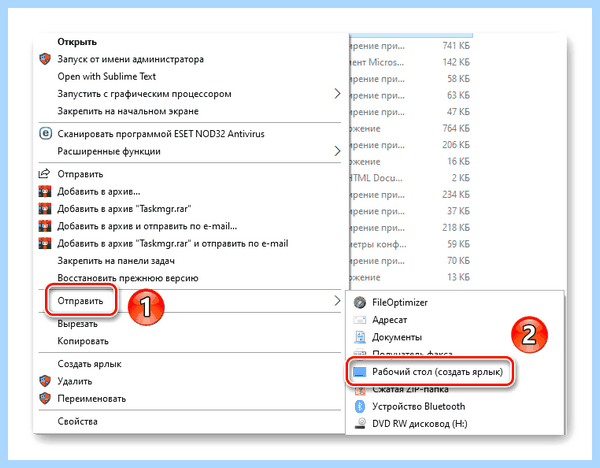Open the lower Отправить submenu entry

pos(80,301)
